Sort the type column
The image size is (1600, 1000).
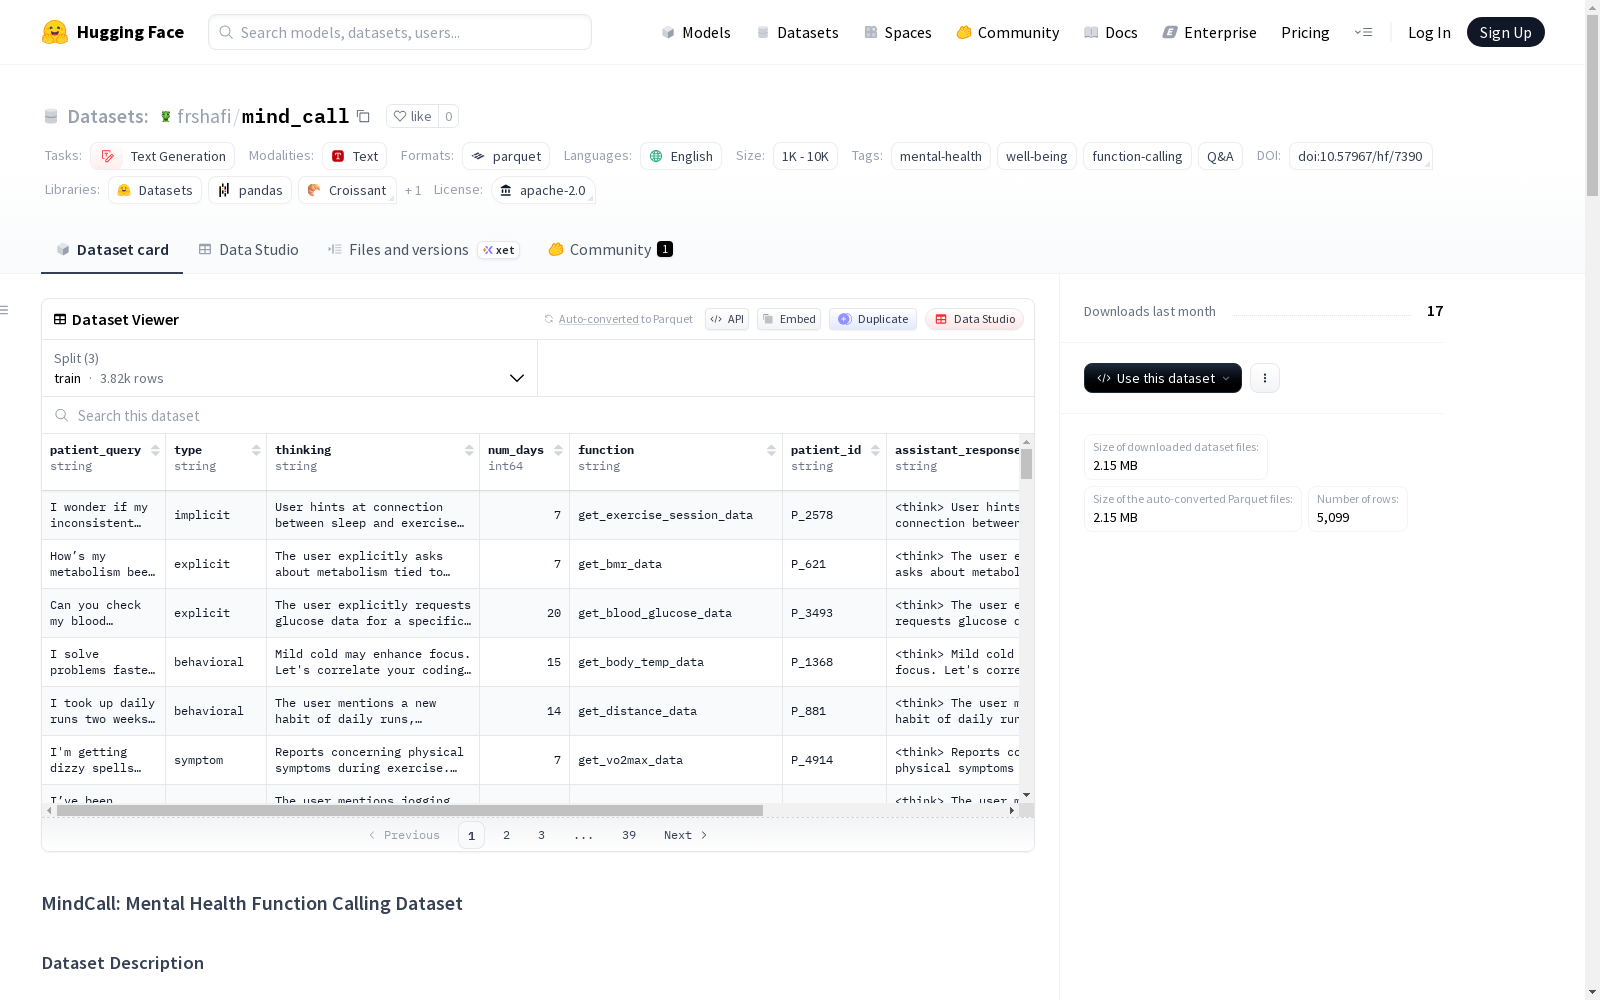pyautogui.click(x=256, y=450)
